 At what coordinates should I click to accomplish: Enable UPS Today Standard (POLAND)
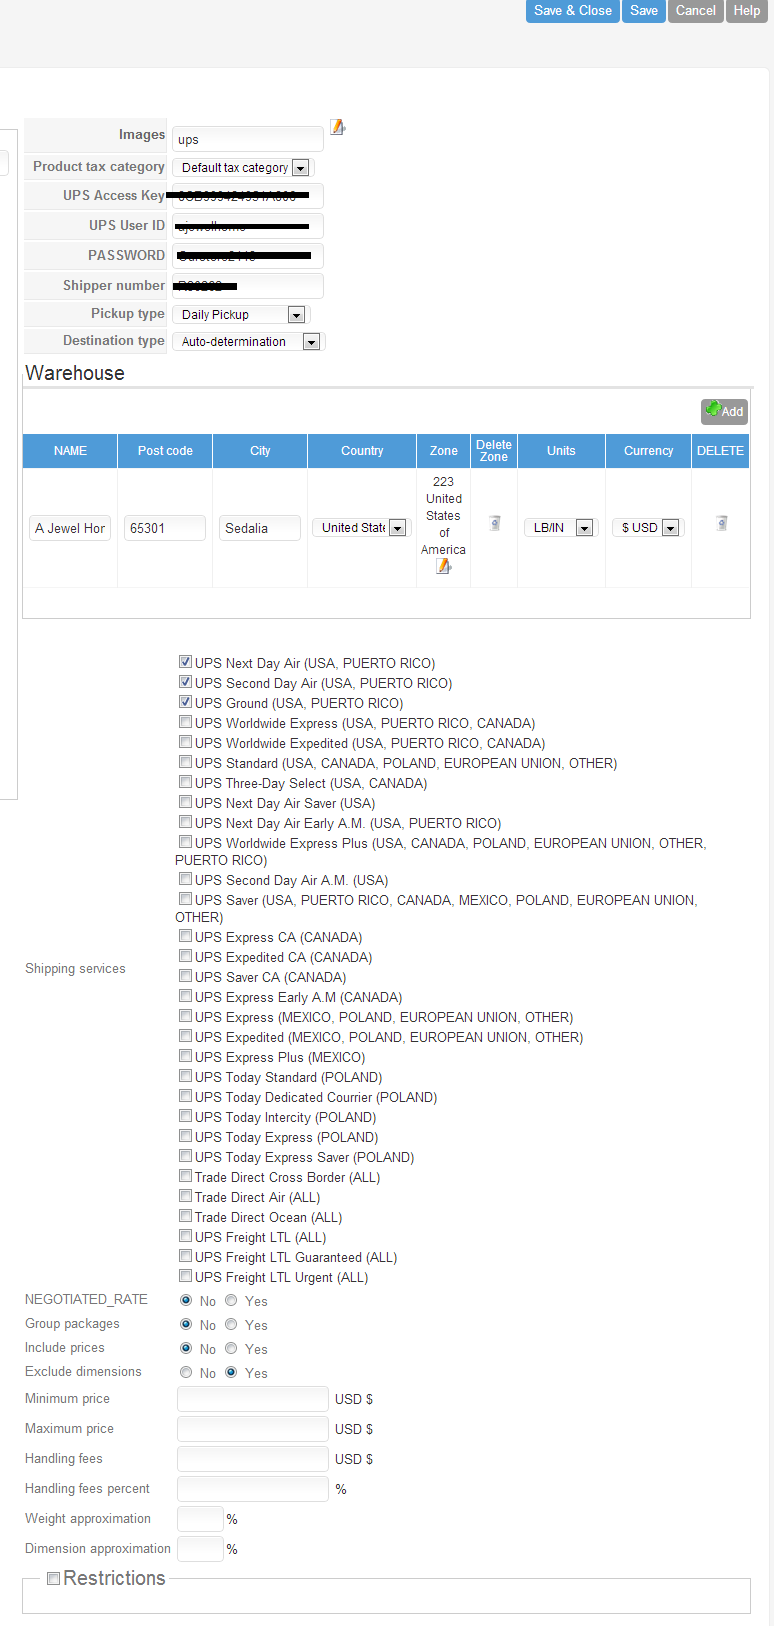point(185,1076)
